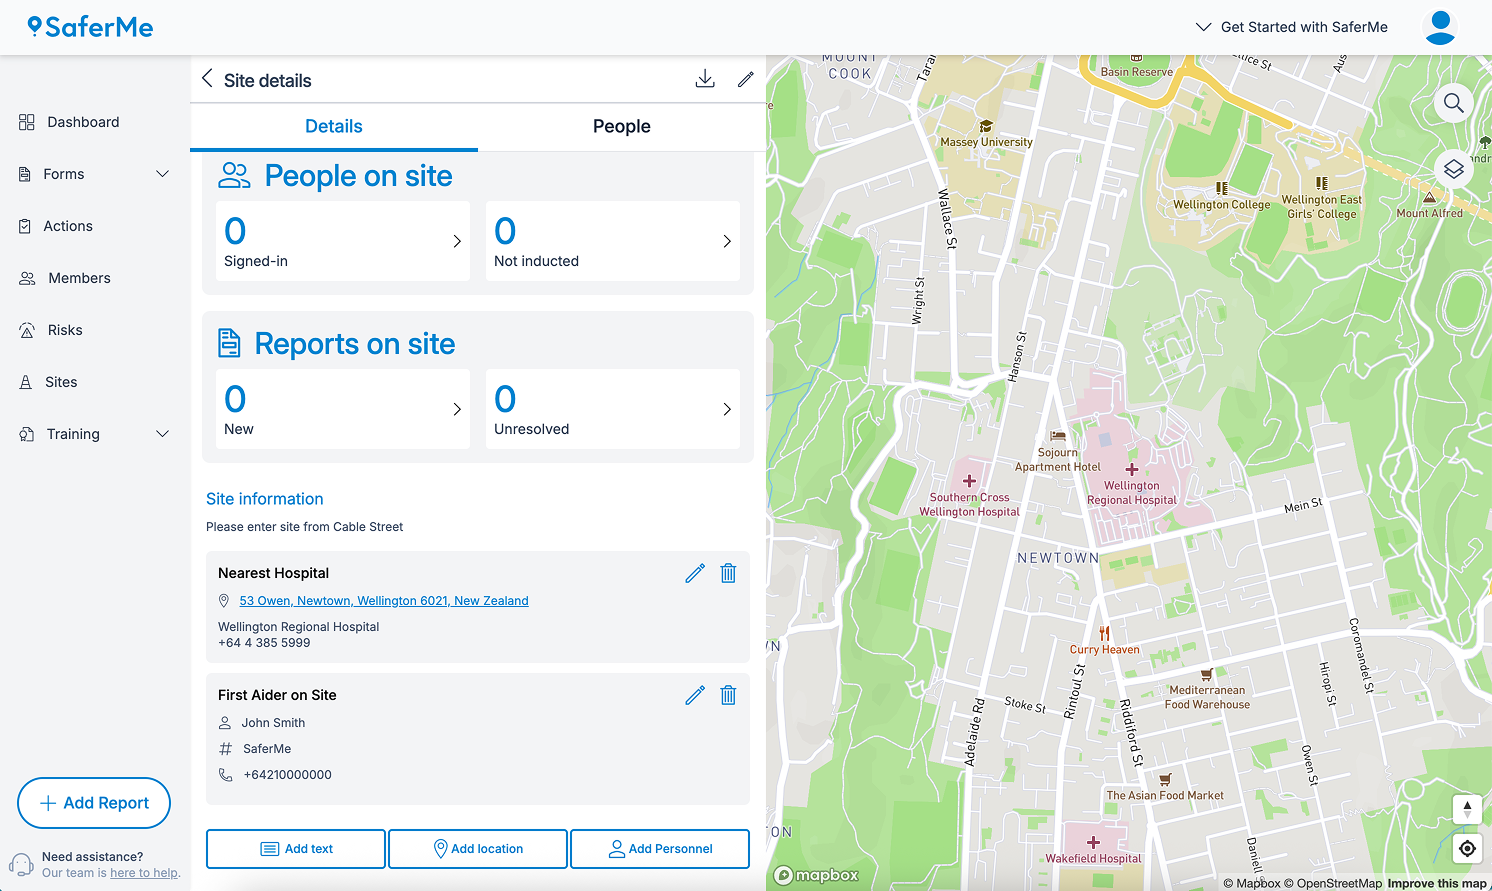Edit the Nearest Hospital entry
The height and width of the screenshot is (891, 1492).
(695, 573)
